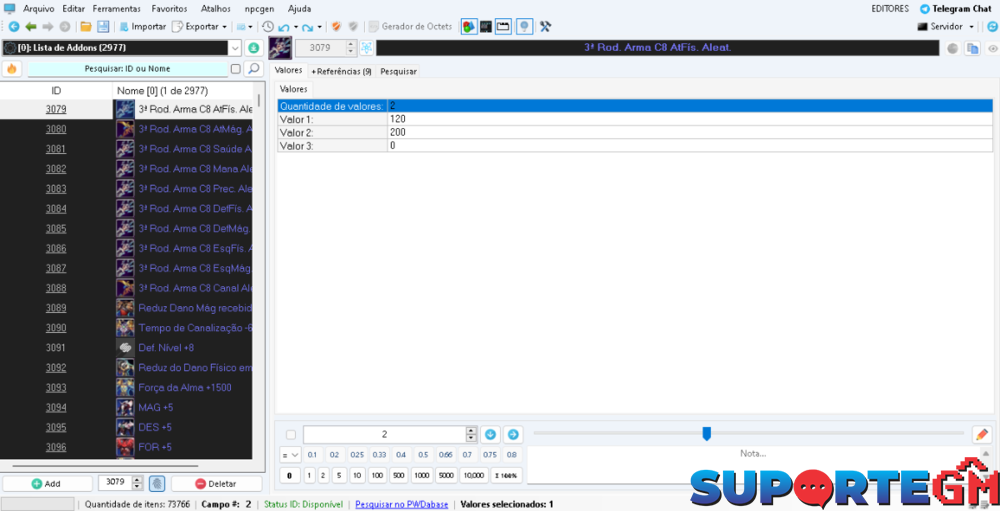Open the equals operator dropdown

pos(290,455)
